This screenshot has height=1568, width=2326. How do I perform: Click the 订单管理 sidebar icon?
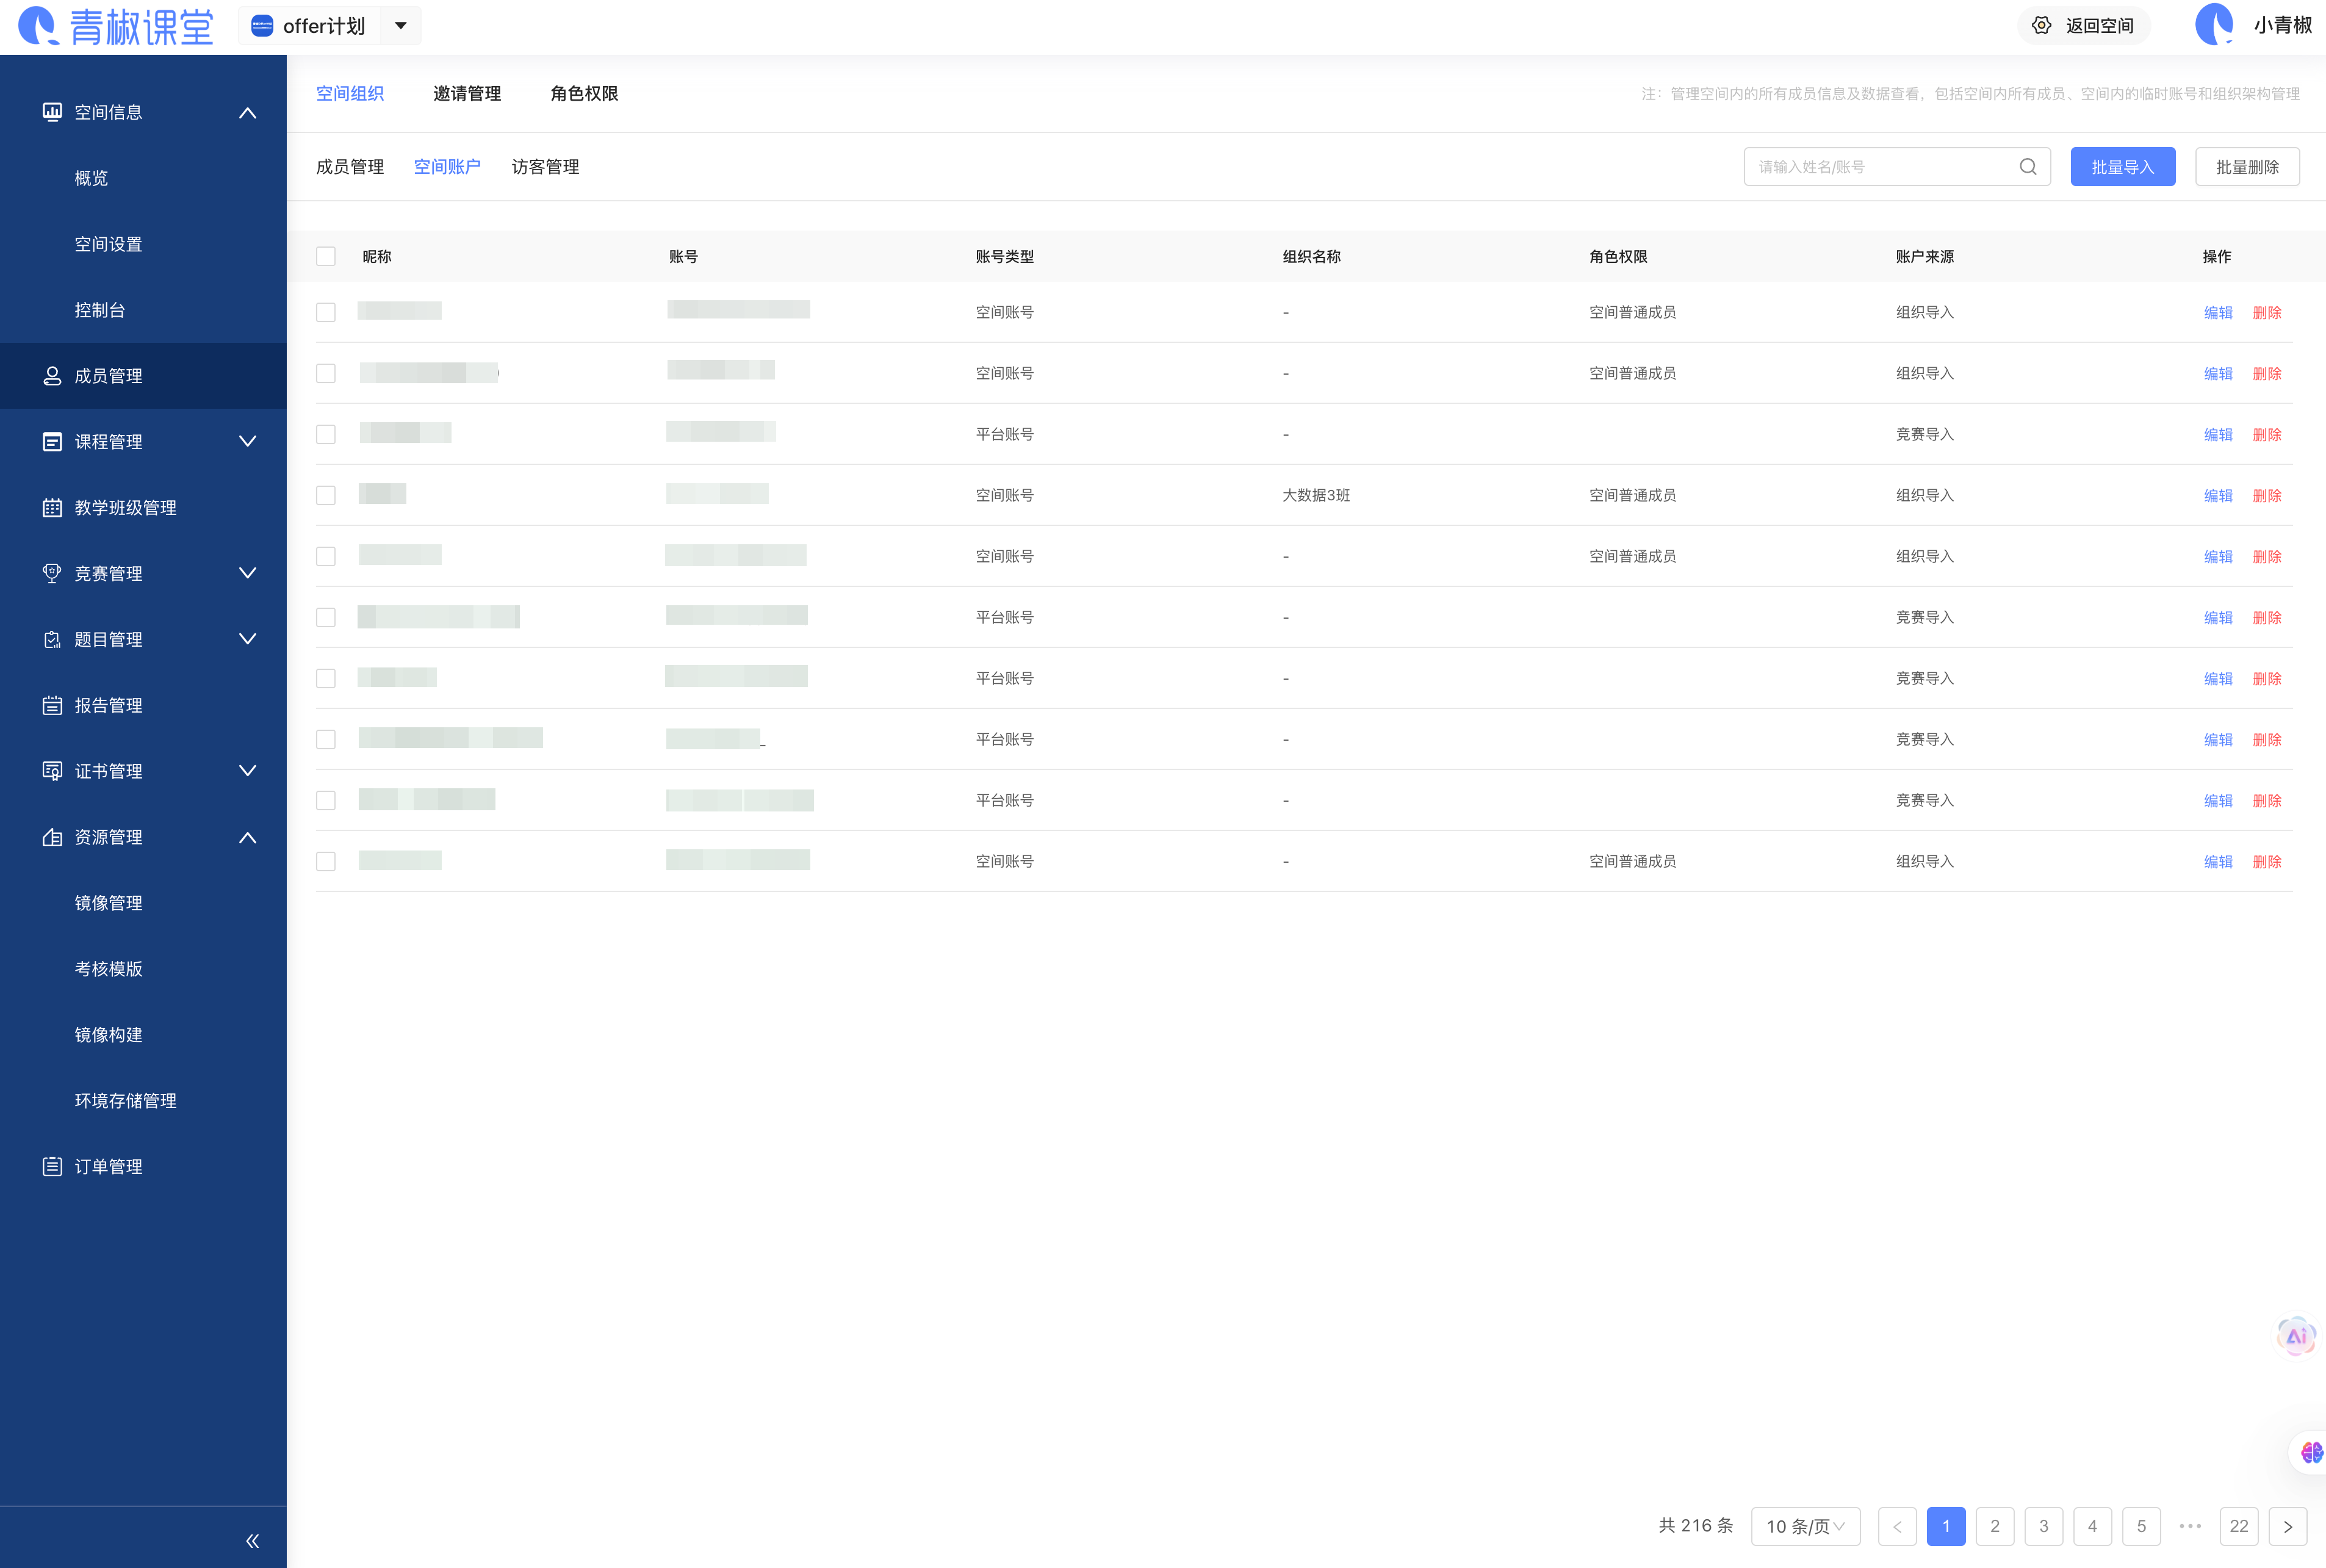point(52,1167)
